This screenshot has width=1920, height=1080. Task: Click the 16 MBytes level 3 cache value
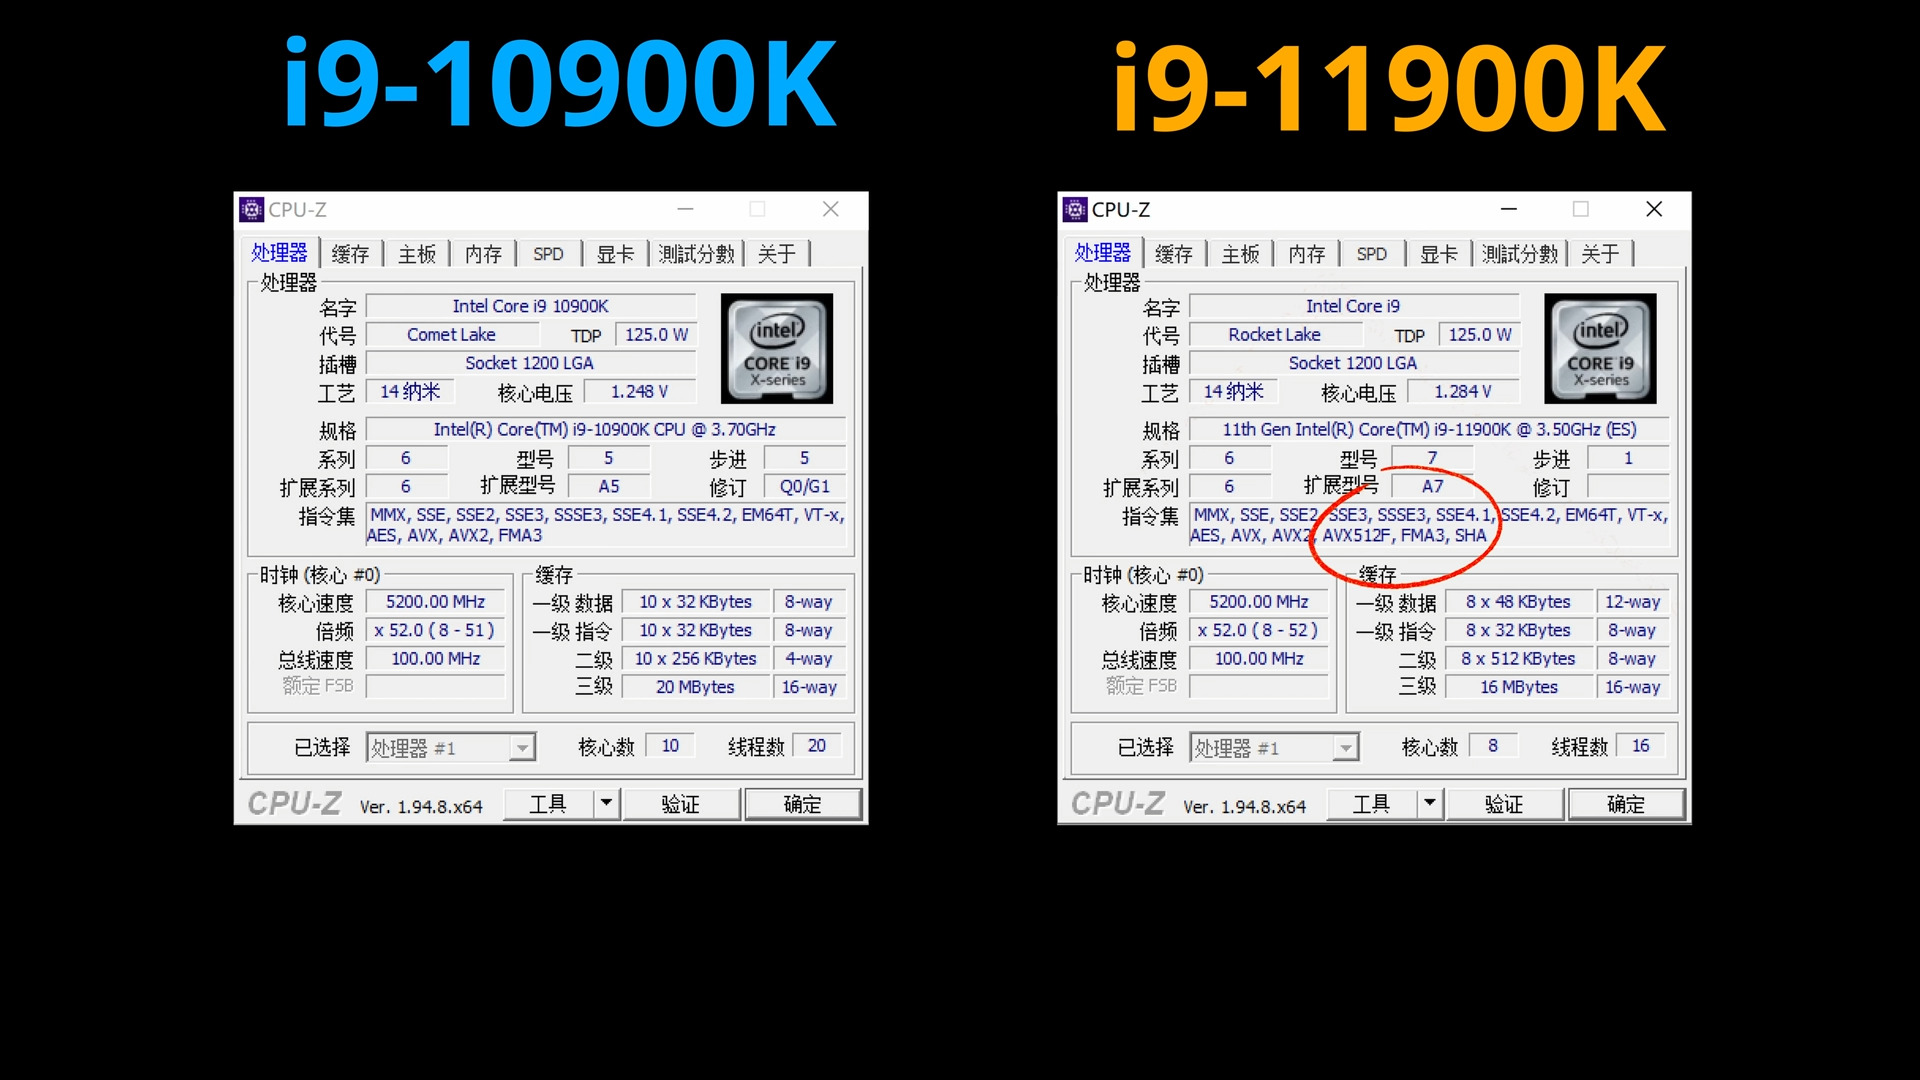(1519, 687)
